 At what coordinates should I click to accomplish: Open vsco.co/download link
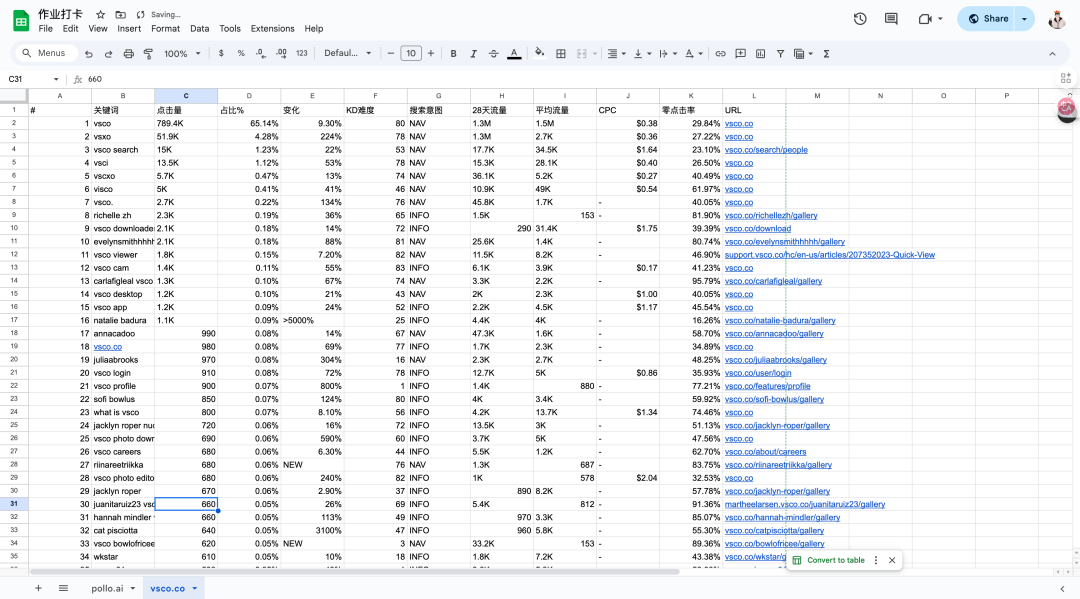(x=758, y=229)
